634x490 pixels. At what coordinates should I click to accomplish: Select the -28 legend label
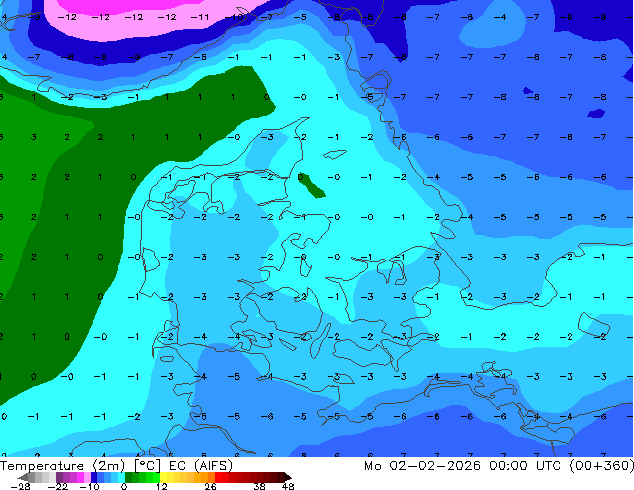pos(21,486)
